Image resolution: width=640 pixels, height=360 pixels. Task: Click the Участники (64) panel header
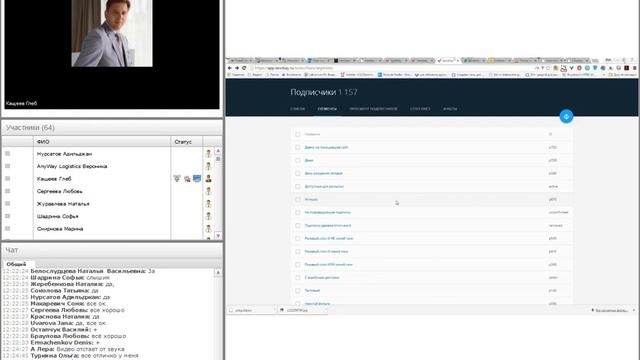(112, 128)
